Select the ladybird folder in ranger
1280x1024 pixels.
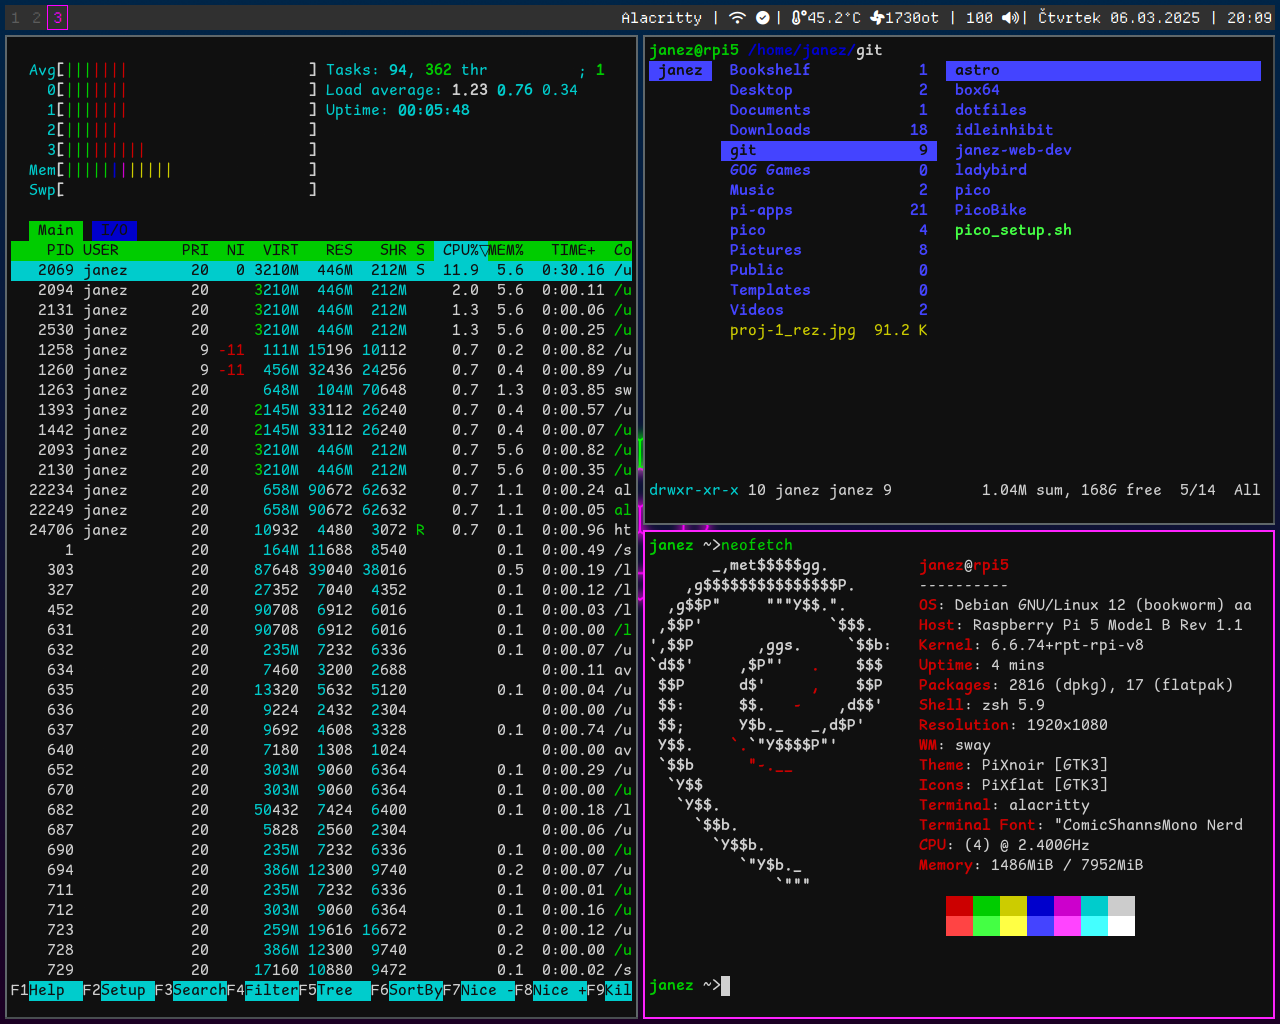(x=990, y=170)
